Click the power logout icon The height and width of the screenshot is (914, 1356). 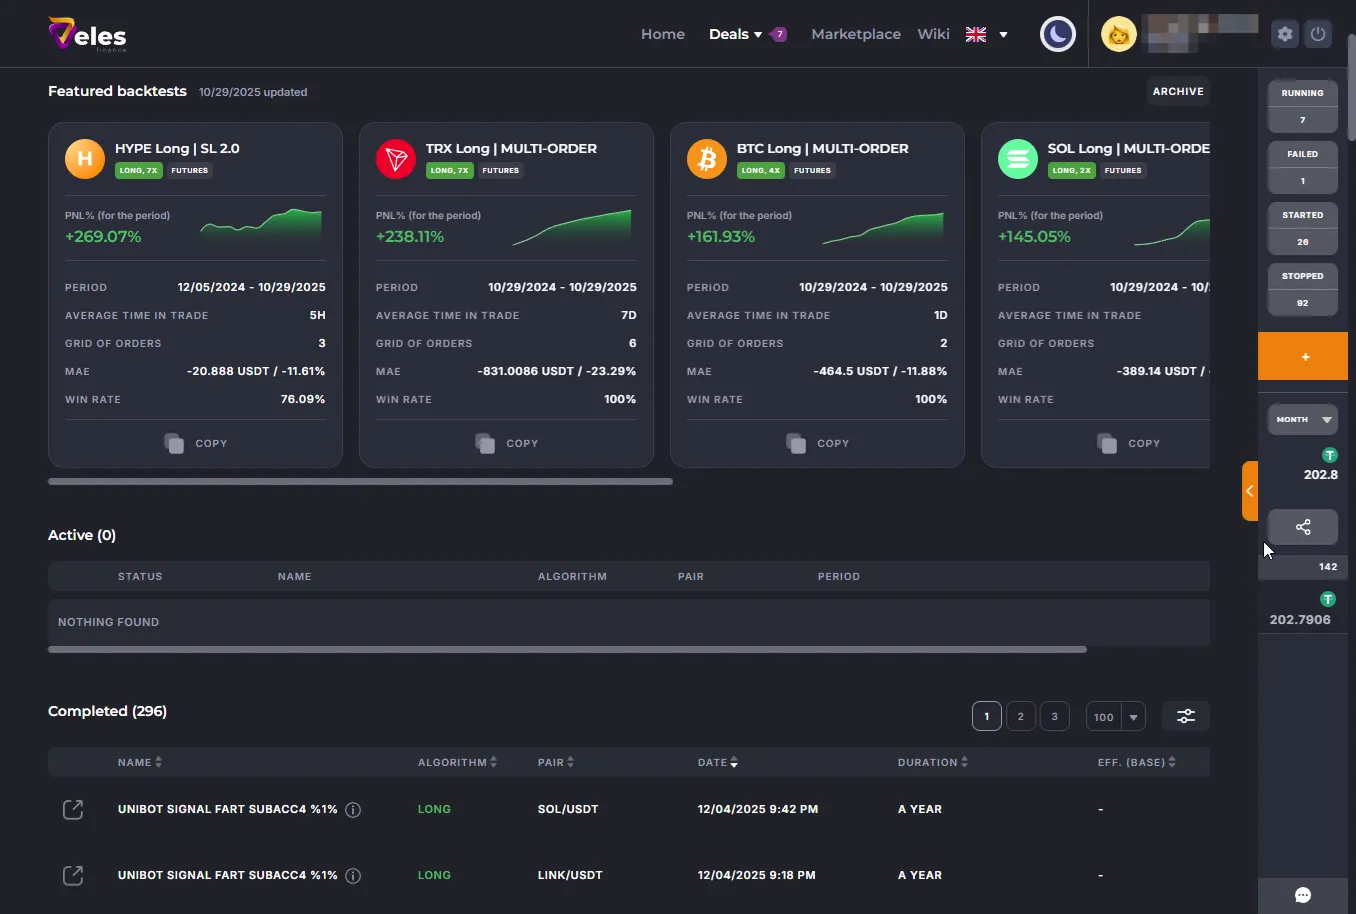tap(1318, 34)
